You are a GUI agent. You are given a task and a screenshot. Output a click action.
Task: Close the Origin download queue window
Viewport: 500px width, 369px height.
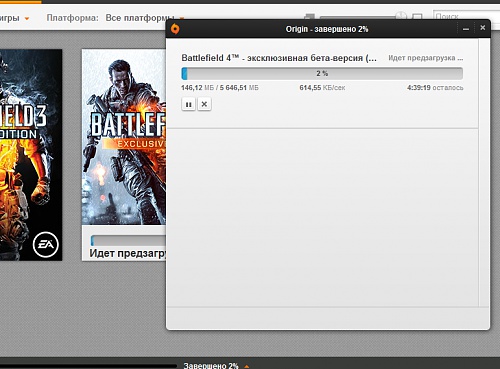pos(483,28)
